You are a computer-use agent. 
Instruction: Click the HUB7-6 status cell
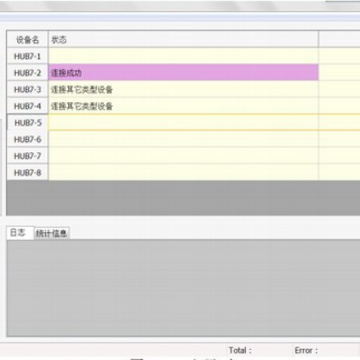[x=183, y=139]
